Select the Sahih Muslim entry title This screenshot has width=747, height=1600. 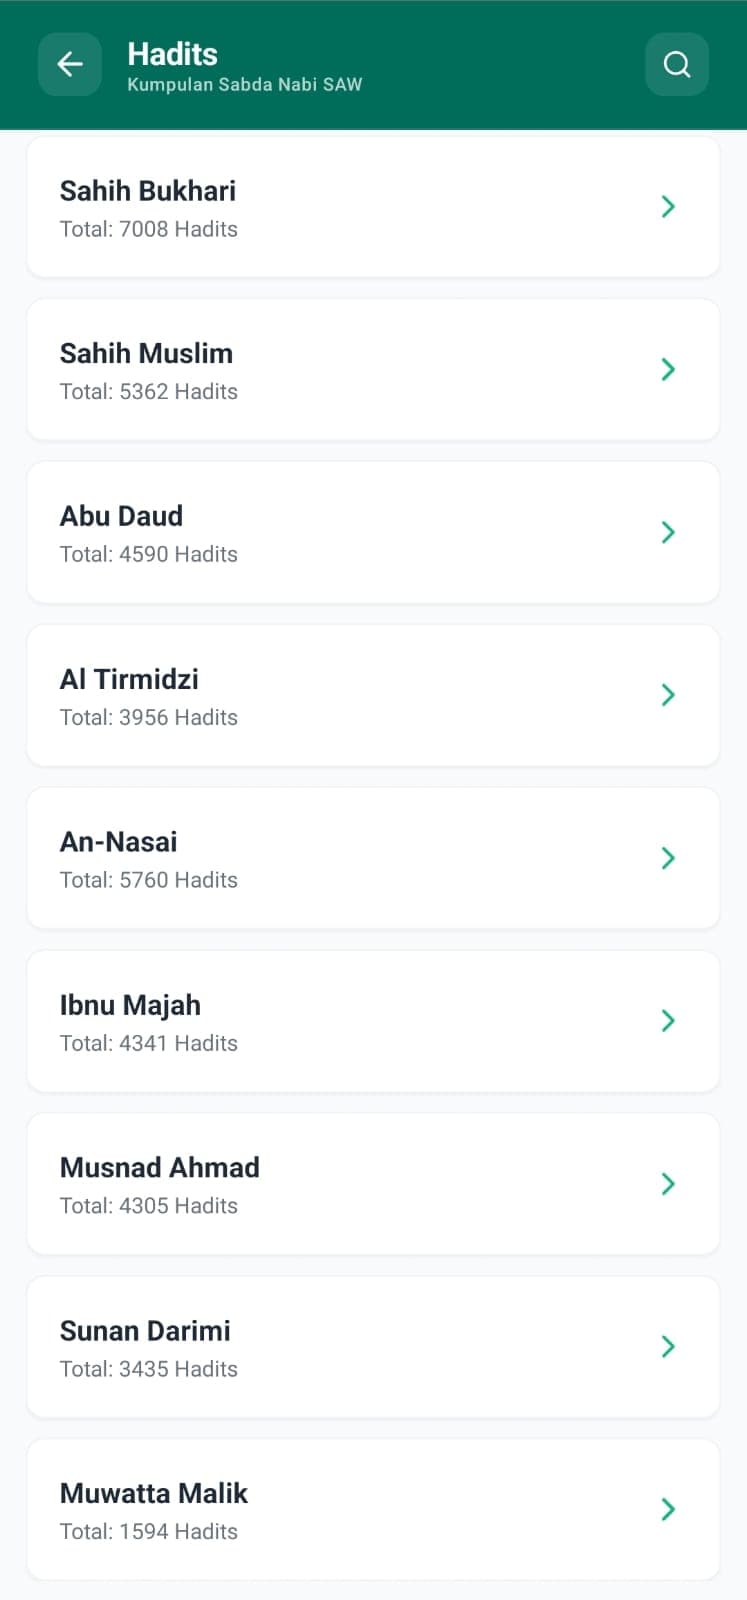(146, 354)
